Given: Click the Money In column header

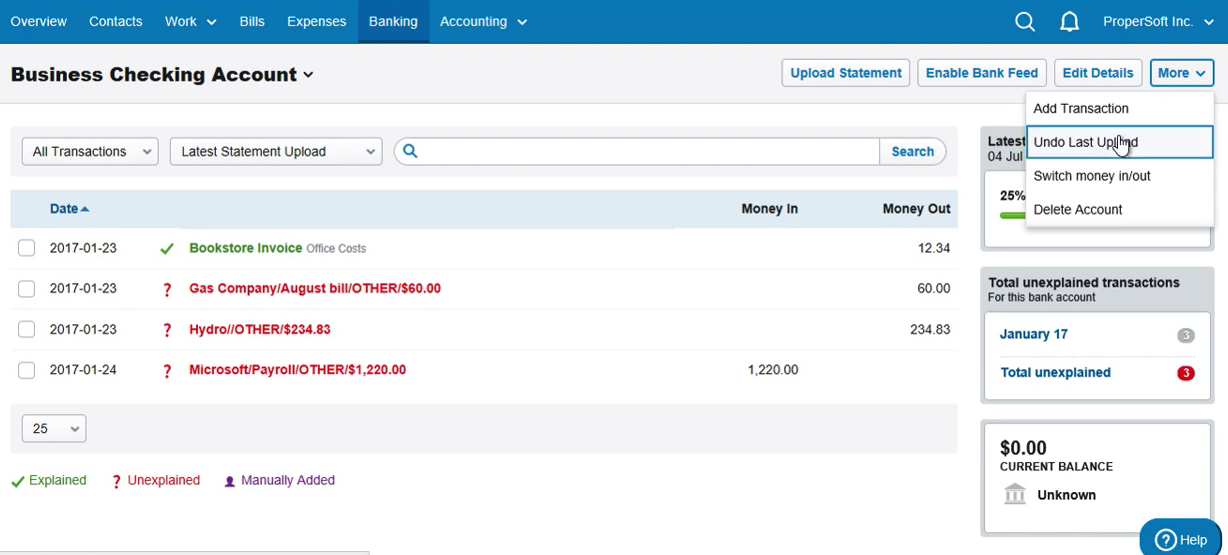Looking at the screenshot, I should pyautogui.click(x=769, y=209).
